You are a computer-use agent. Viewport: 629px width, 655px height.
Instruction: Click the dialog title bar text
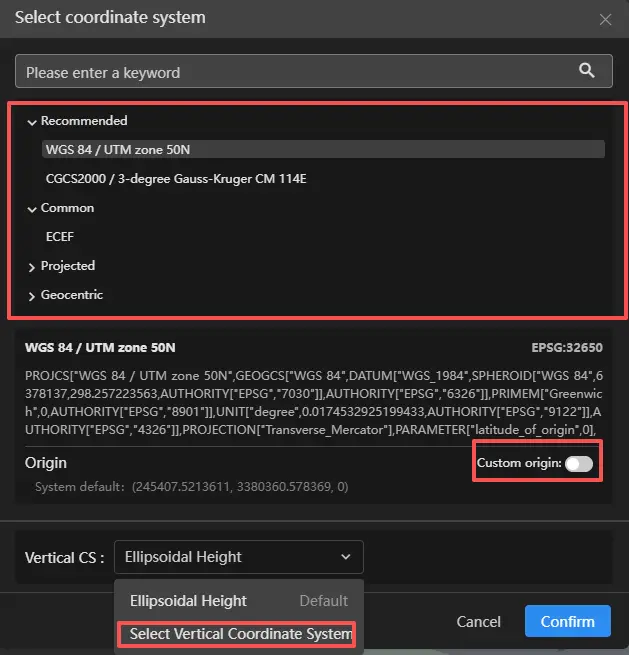110,18
